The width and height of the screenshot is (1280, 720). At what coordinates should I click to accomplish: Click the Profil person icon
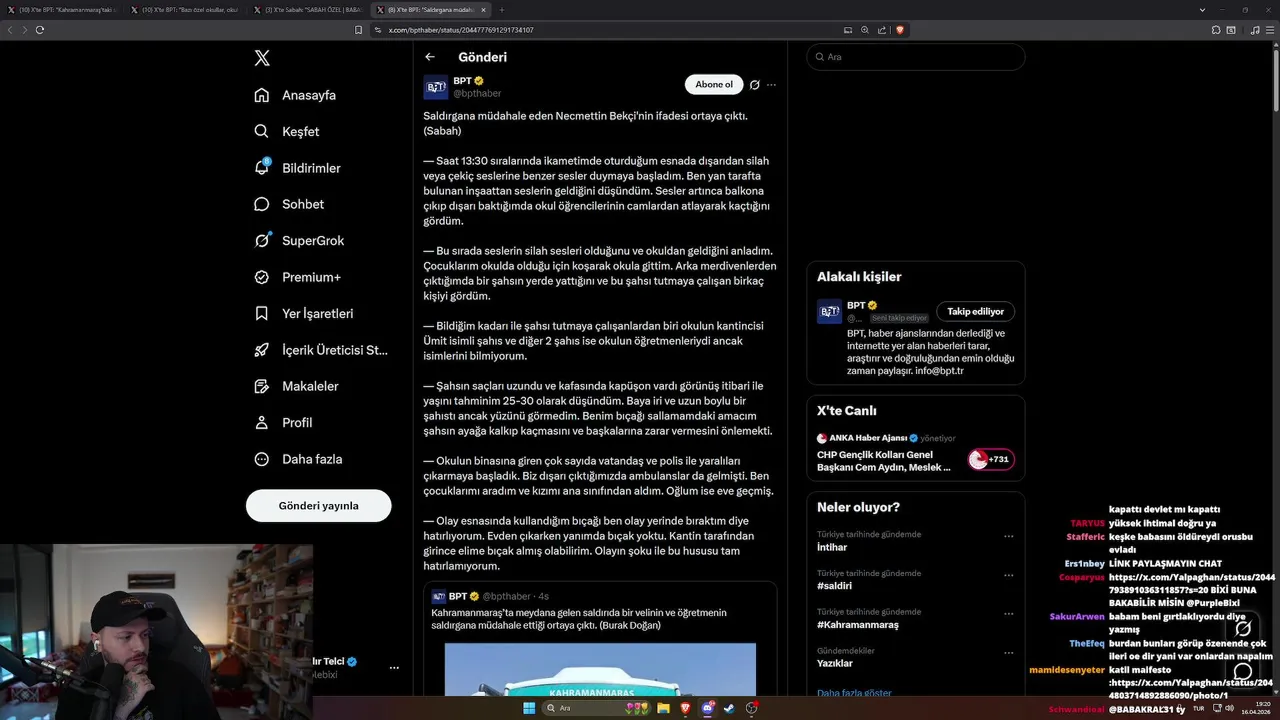pyautogui.click(x=262, y=422)
